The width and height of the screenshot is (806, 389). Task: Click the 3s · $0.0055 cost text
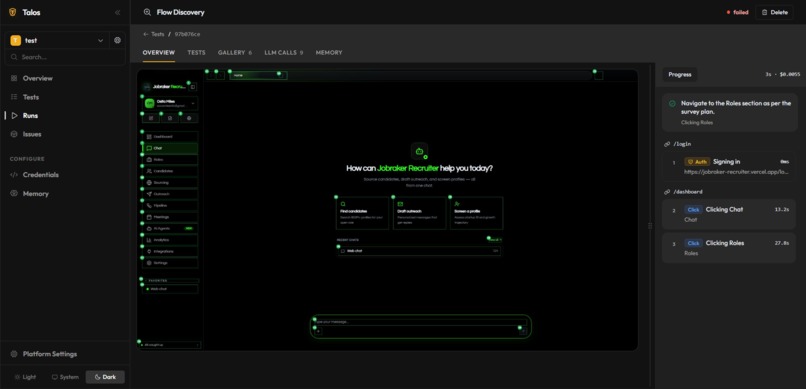pyautogui.click(x=782, y=75)
